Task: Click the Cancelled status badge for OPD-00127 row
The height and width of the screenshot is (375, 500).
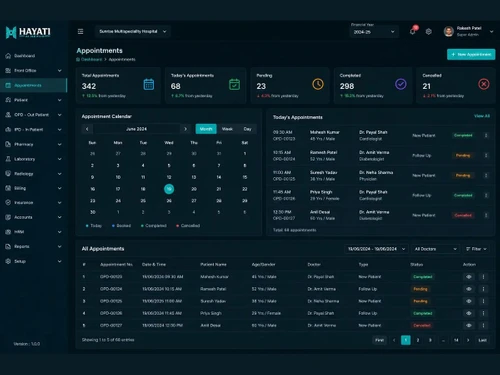Action: point(422,325)
